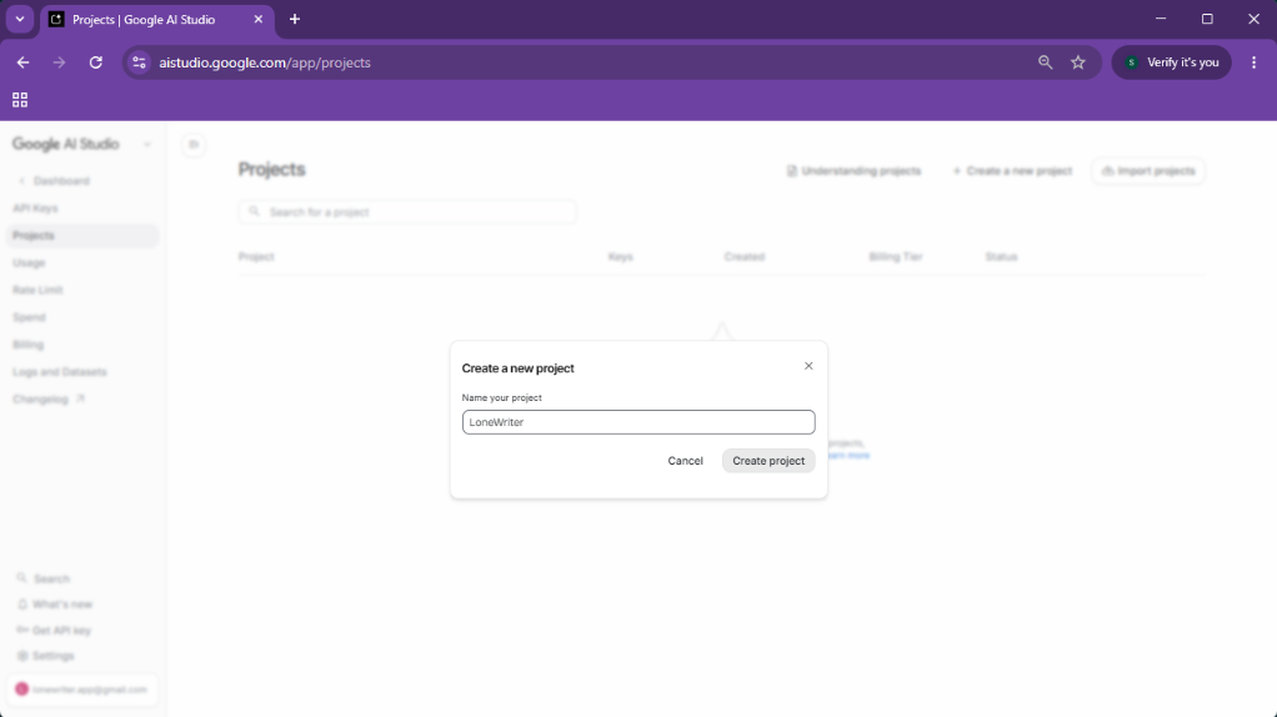This screenshot has height=717, width=1277.
Task: Open the apps grid in bookmarks bar
Action: click(20, 100)
